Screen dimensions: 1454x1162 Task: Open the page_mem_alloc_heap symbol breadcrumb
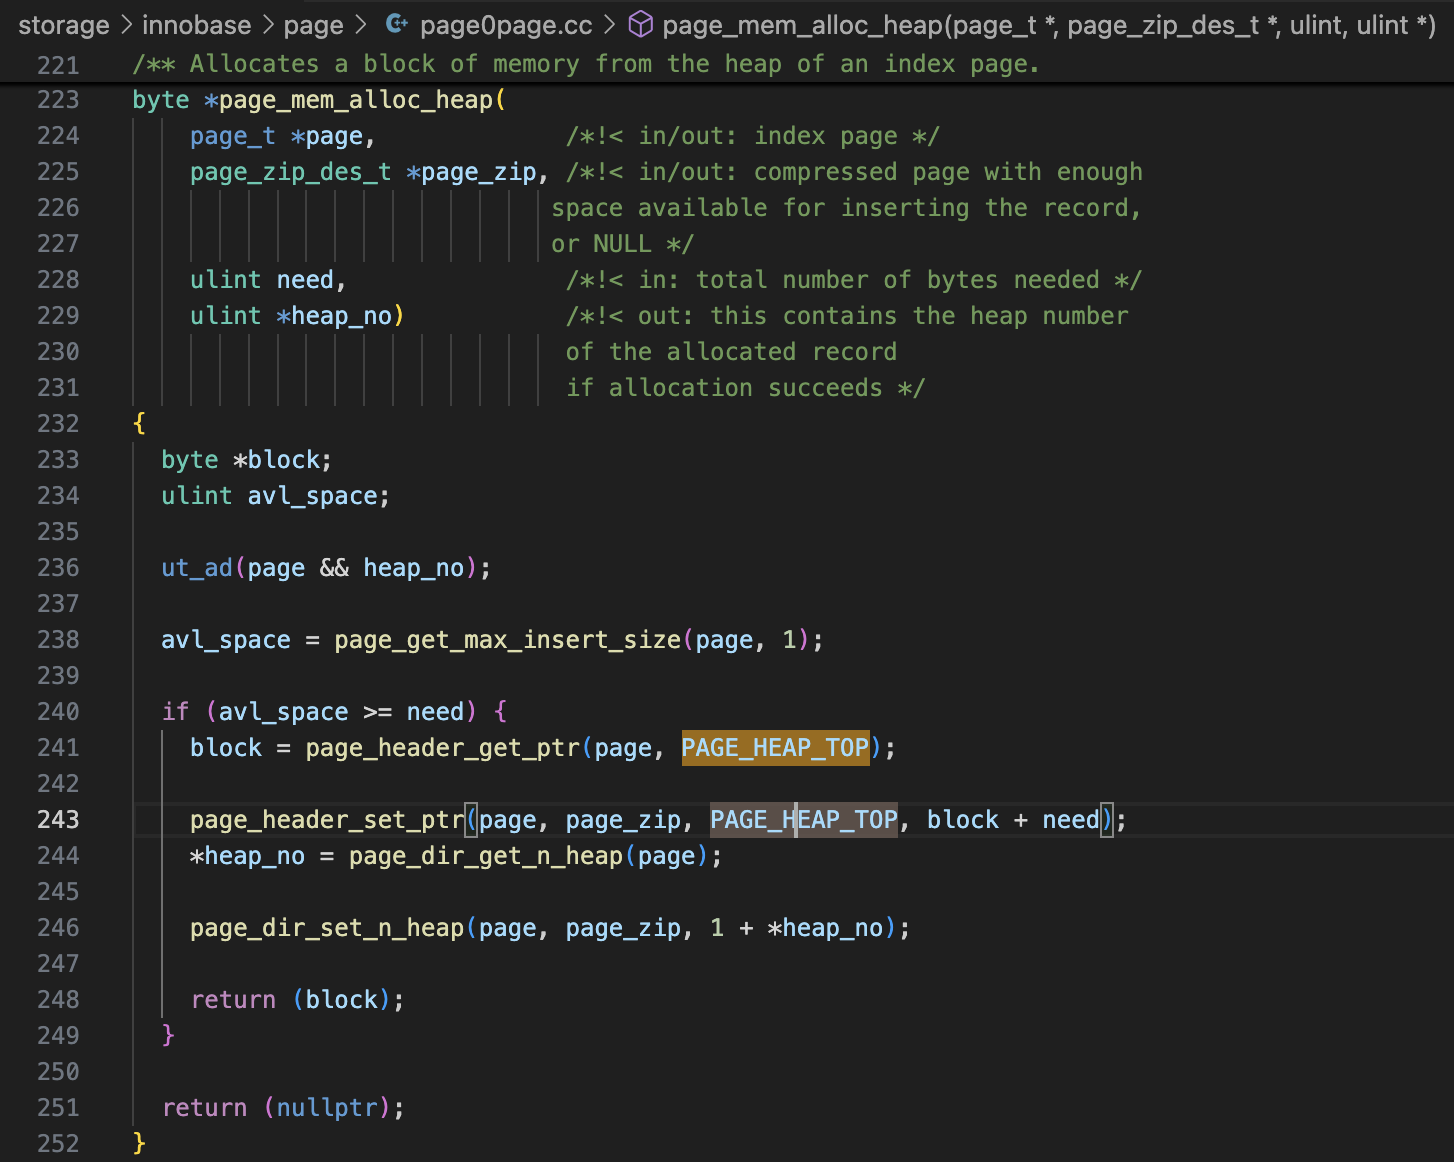(x=1049, y=25)
